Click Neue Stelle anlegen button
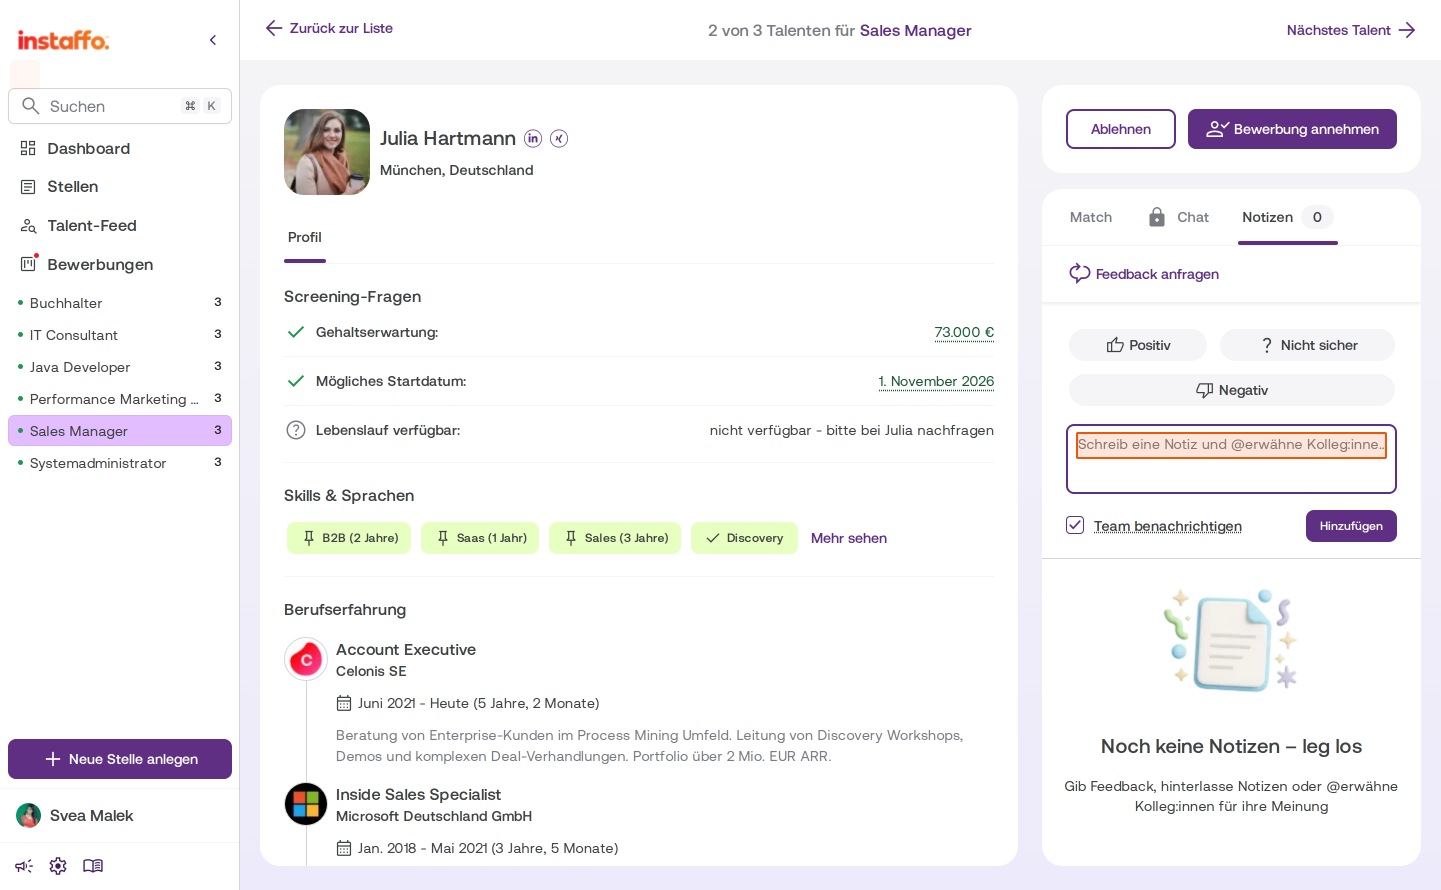This screenshot has width=1441, height=890. [x=120, y=759]
